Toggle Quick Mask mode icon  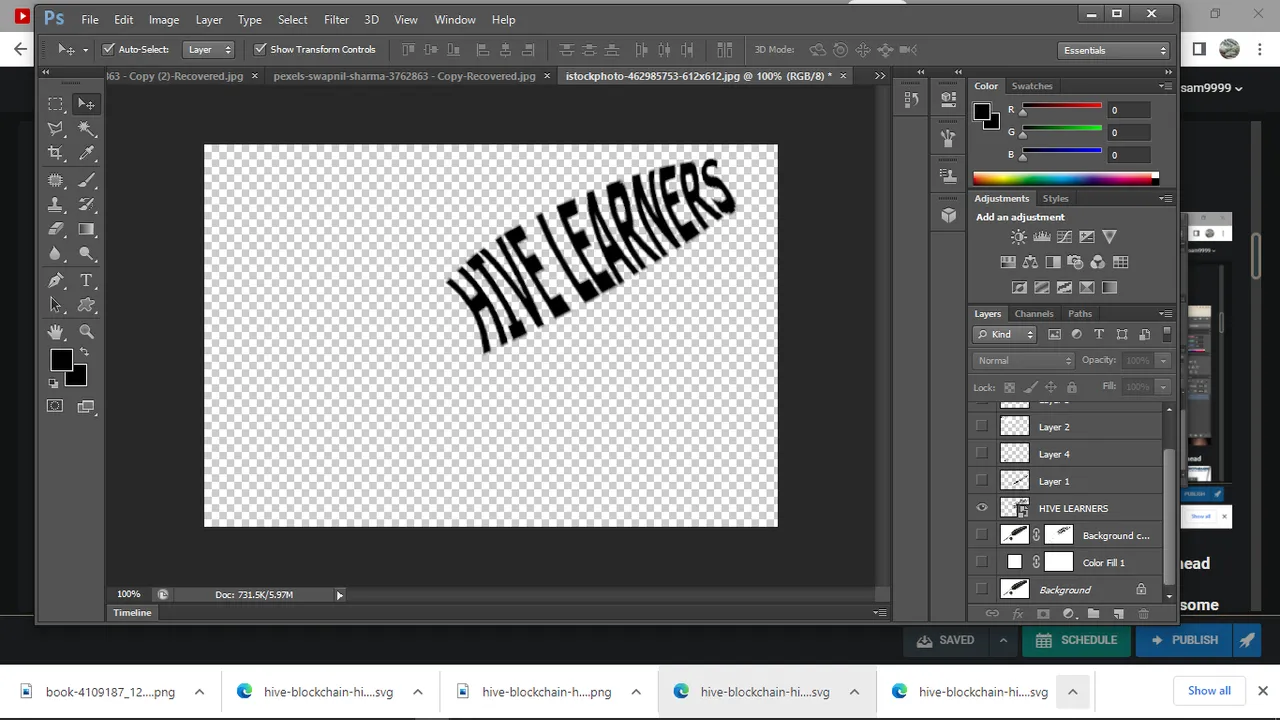[55, 406]
